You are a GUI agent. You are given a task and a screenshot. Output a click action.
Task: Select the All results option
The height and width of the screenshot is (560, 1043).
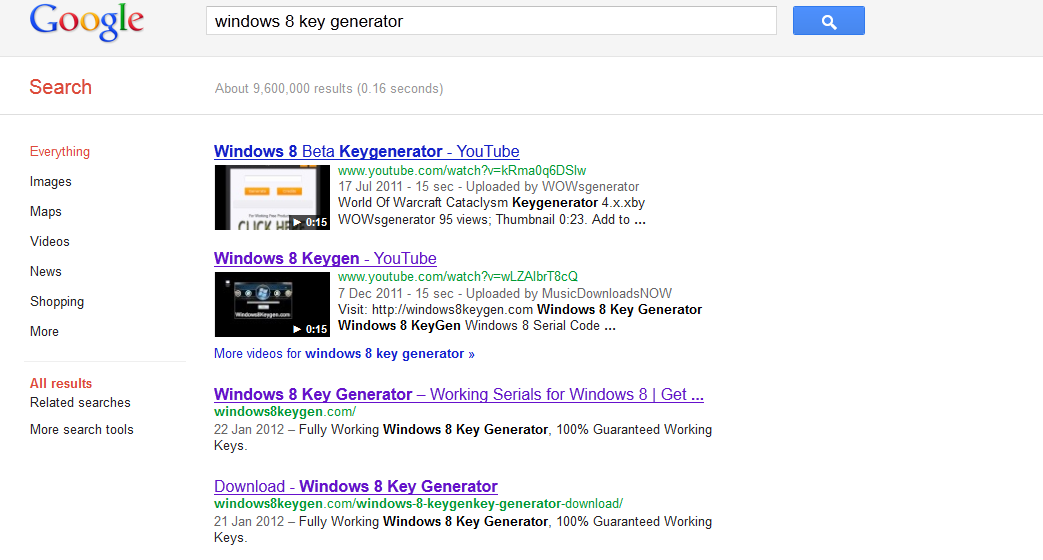click(61, 384)
